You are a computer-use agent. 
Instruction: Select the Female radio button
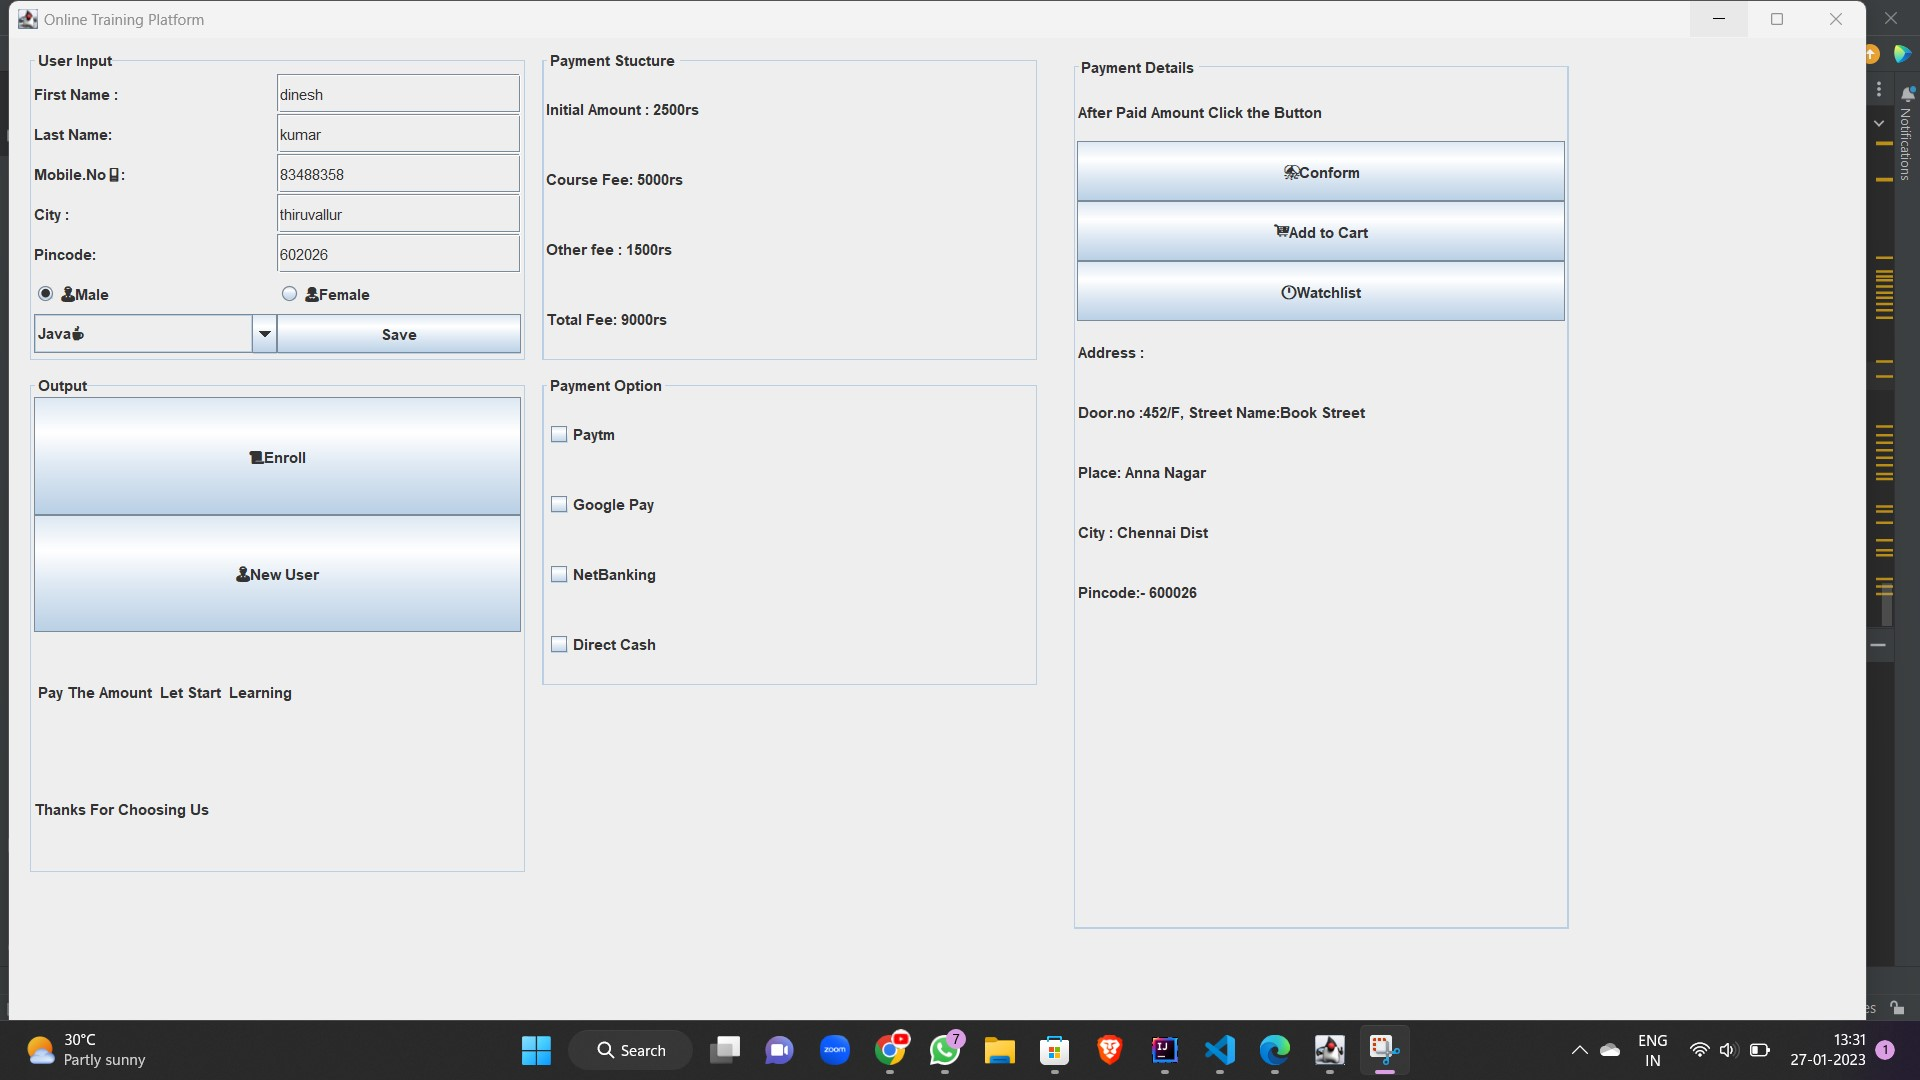(290, 294)
